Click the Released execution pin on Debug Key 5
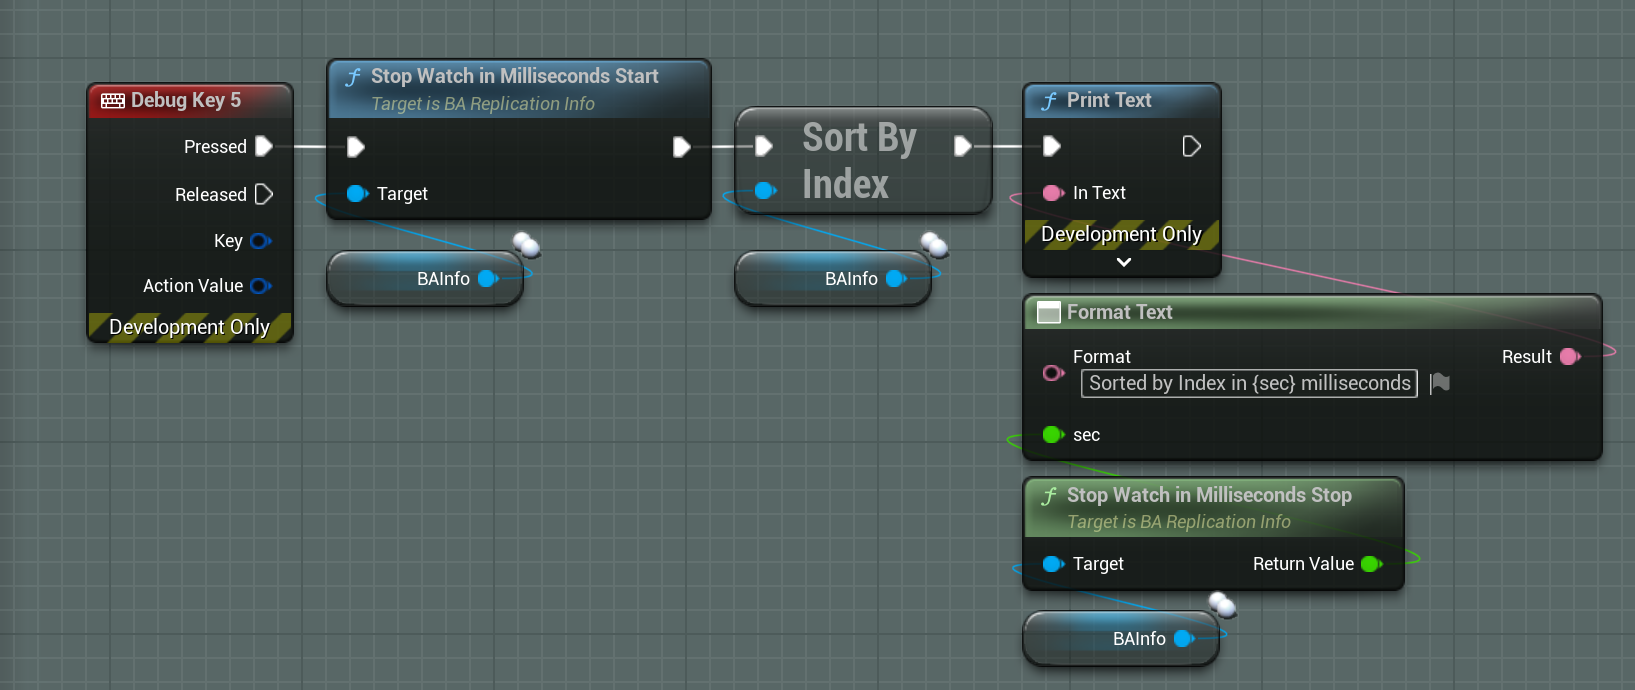The height and width of the screenshot is (690, 1635). (x=264, y=194)
